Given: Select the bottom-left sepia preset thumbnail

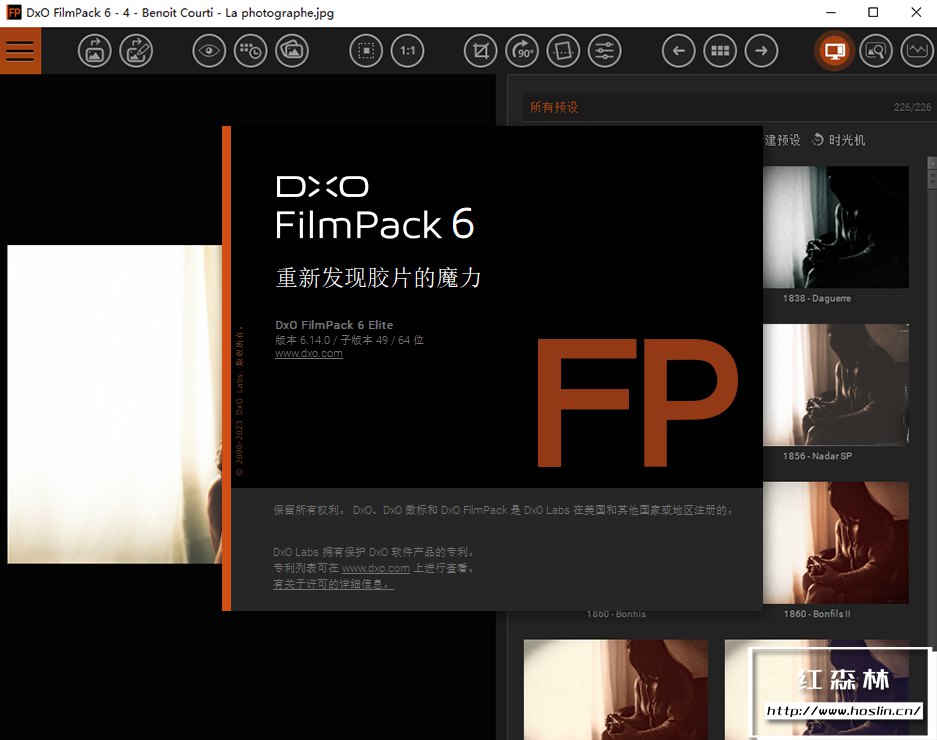Looking at the screenshot, I should coord(616,690).
